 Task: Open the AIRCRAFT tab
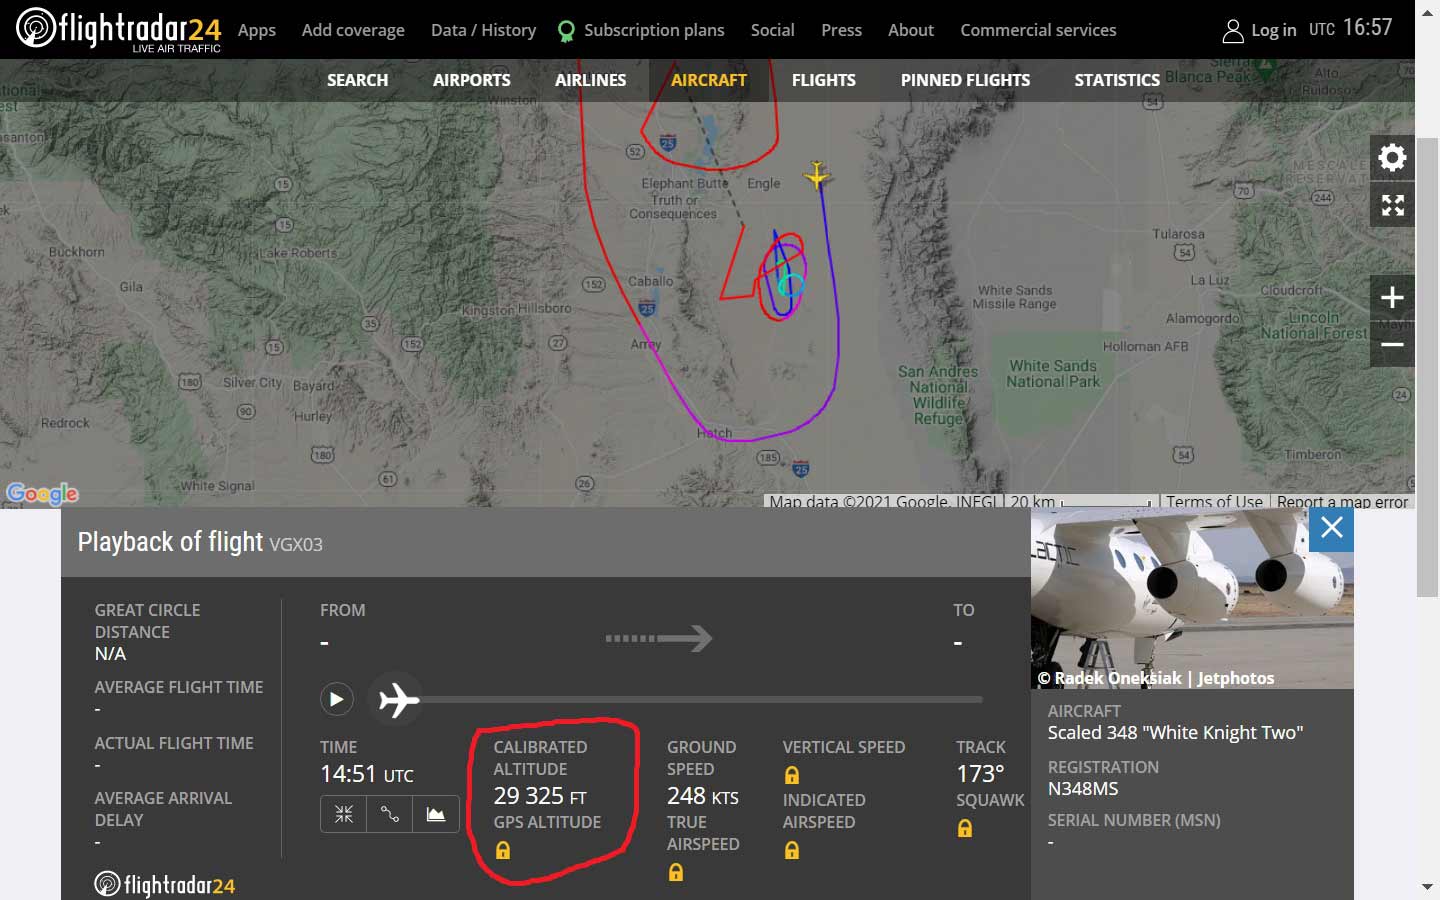pyautogui.click(x=709, y=80)
